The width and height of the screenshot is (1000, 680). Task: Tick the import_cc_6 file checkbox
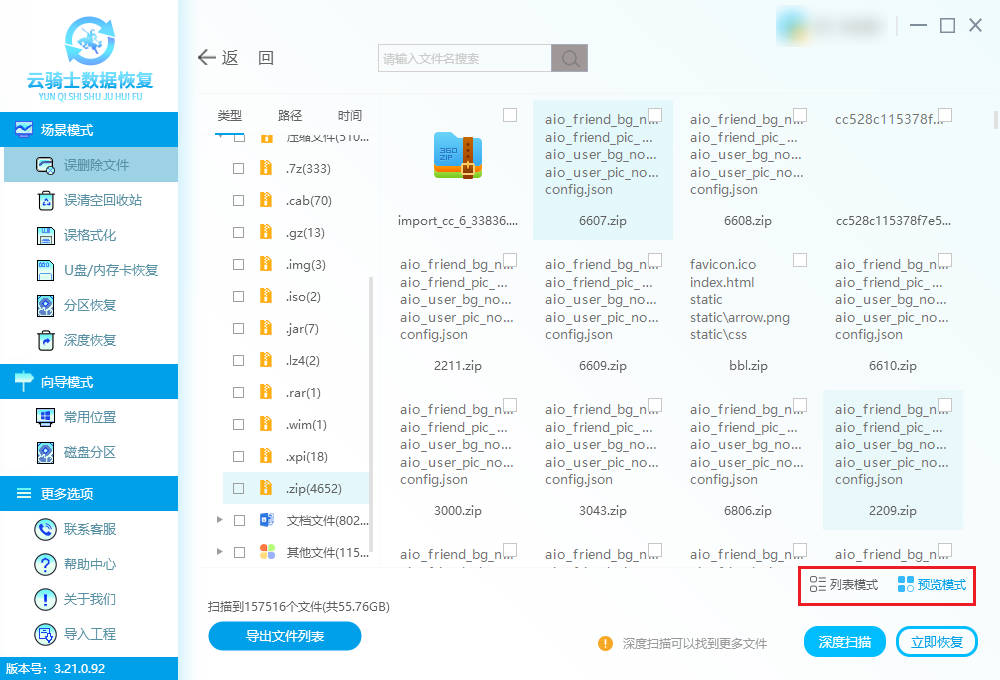[510, 115]
